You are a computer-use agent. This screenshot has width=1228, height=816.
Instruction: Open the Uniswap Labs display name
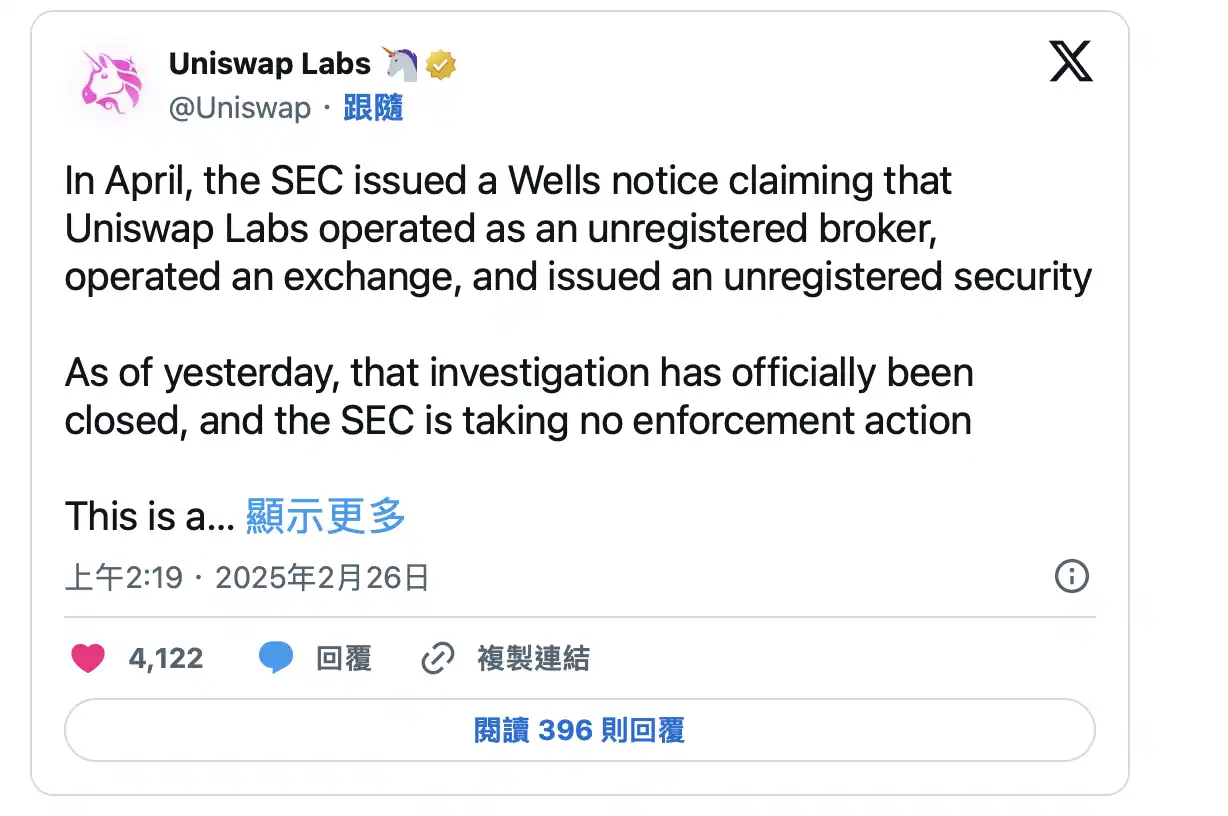[x=269, y=64]
